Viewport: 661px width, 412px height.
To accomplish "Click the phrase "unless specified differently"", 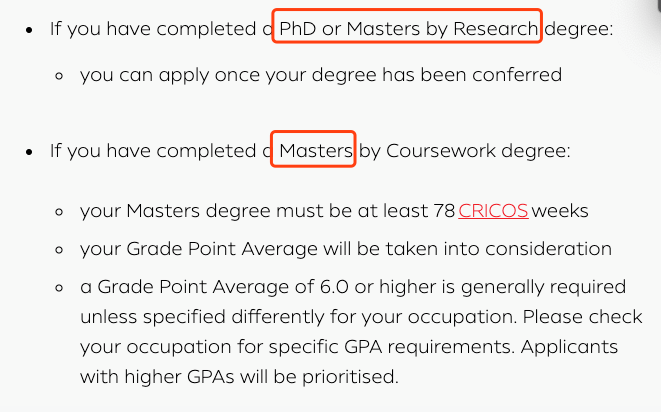I will click(187, 317).
